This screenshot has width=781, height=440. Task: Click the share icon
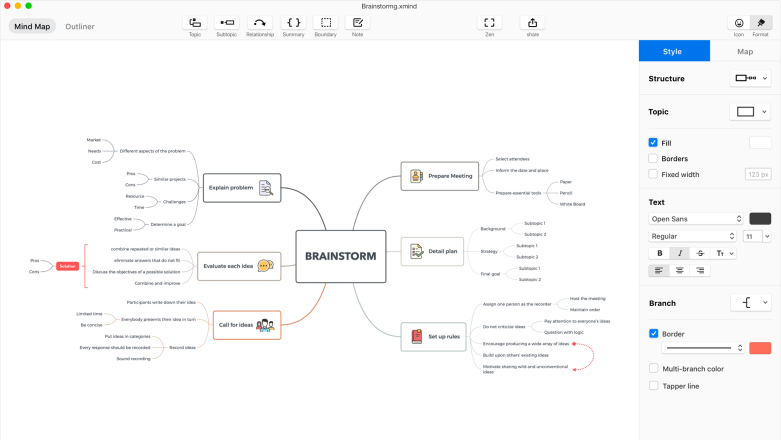point(533,22)
